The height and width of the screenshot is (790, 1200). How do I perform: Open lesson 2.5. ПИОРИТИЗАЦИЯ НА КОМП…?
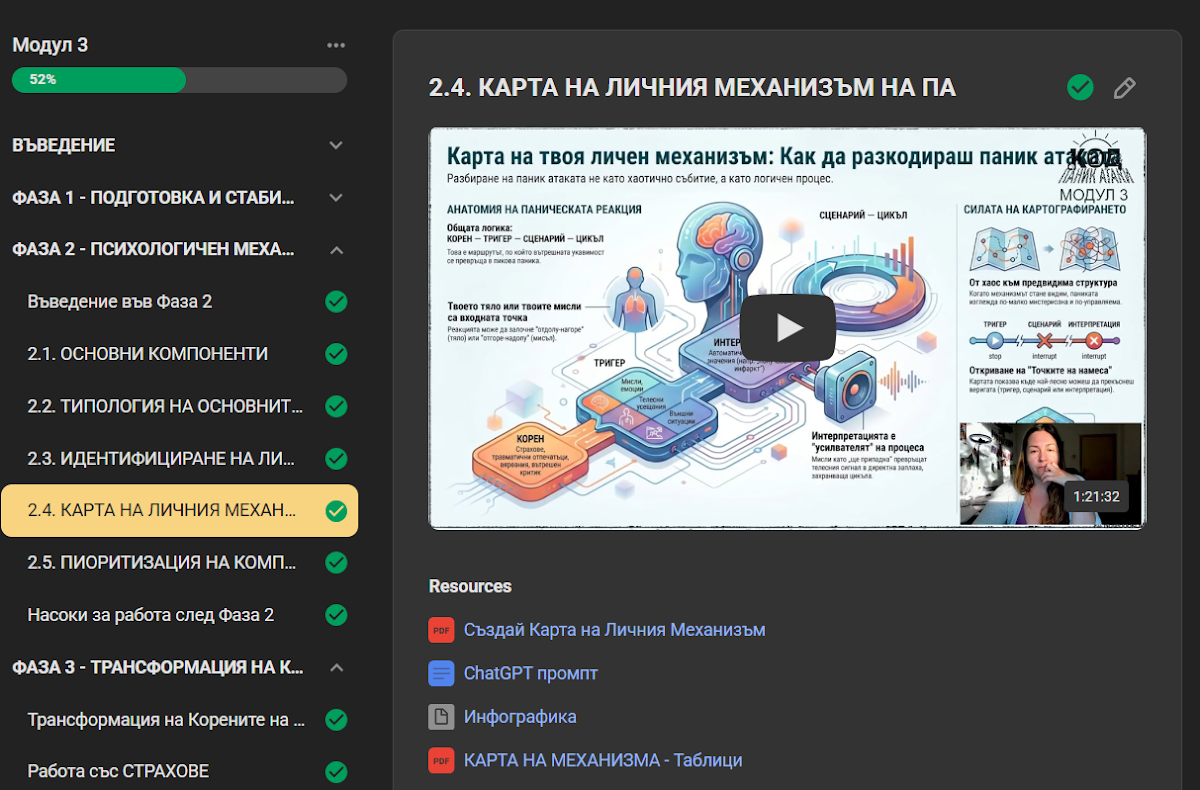(x=162, y=562)
